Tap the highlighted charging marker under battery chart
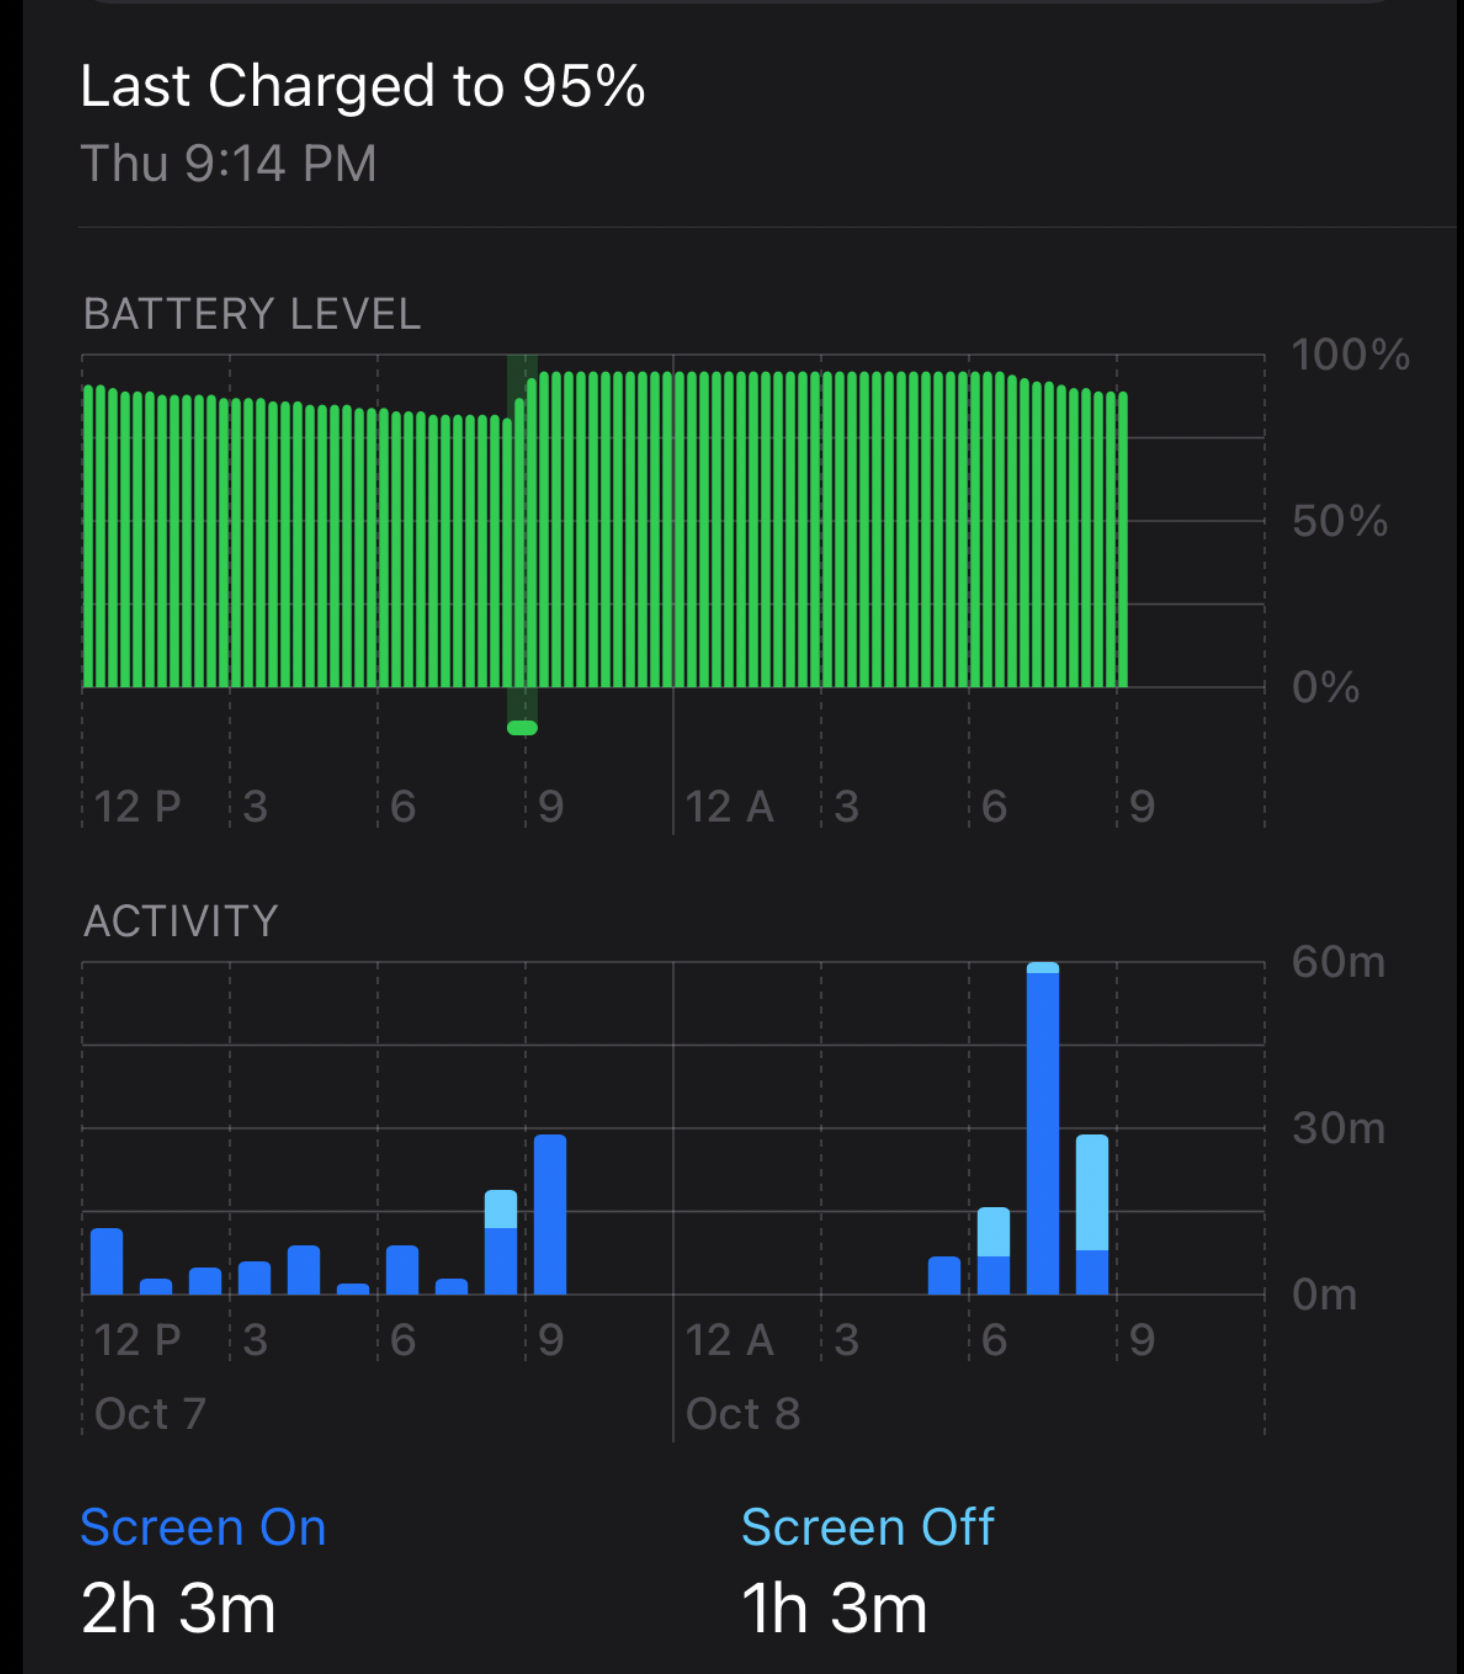1464x1674 pixels. click(x=522, y=728)
